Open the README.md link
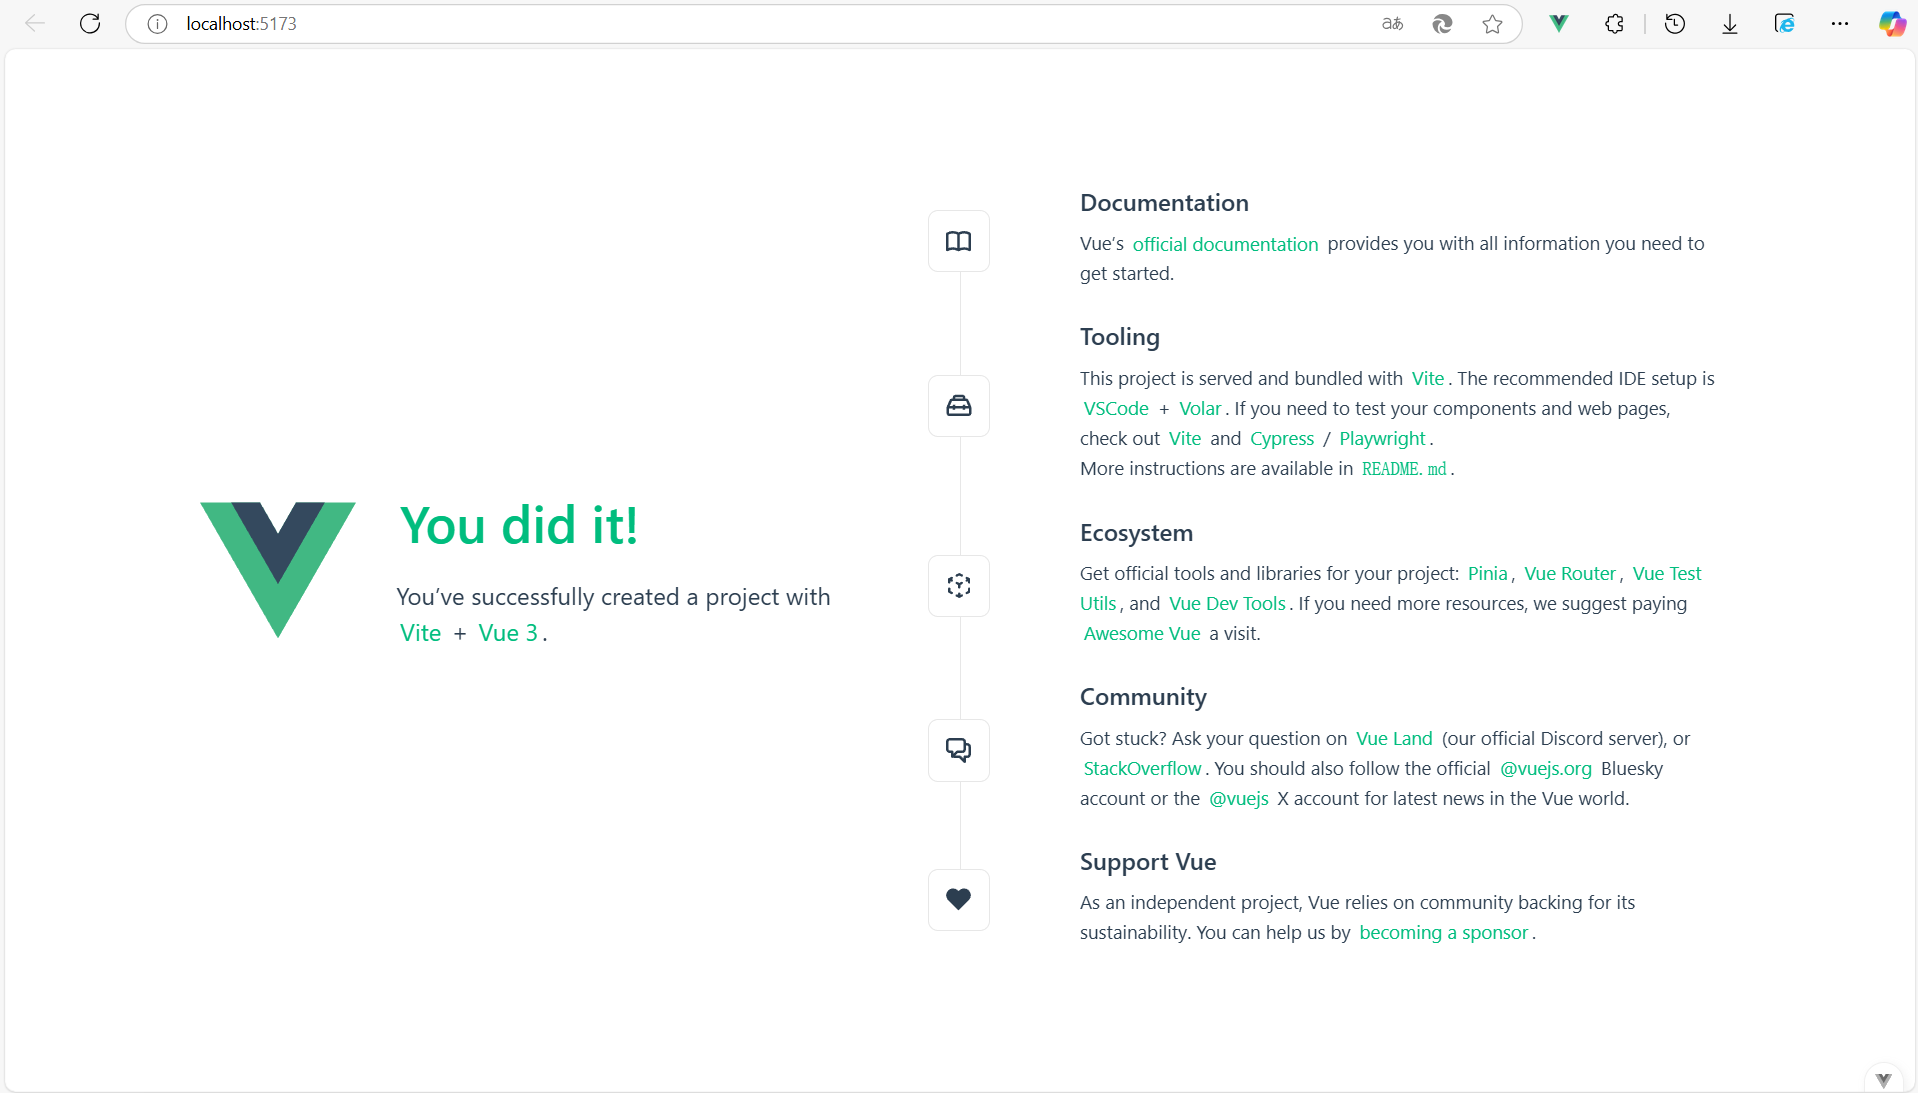This screenshot has width=1918, height=1093. click(1404, 469)
